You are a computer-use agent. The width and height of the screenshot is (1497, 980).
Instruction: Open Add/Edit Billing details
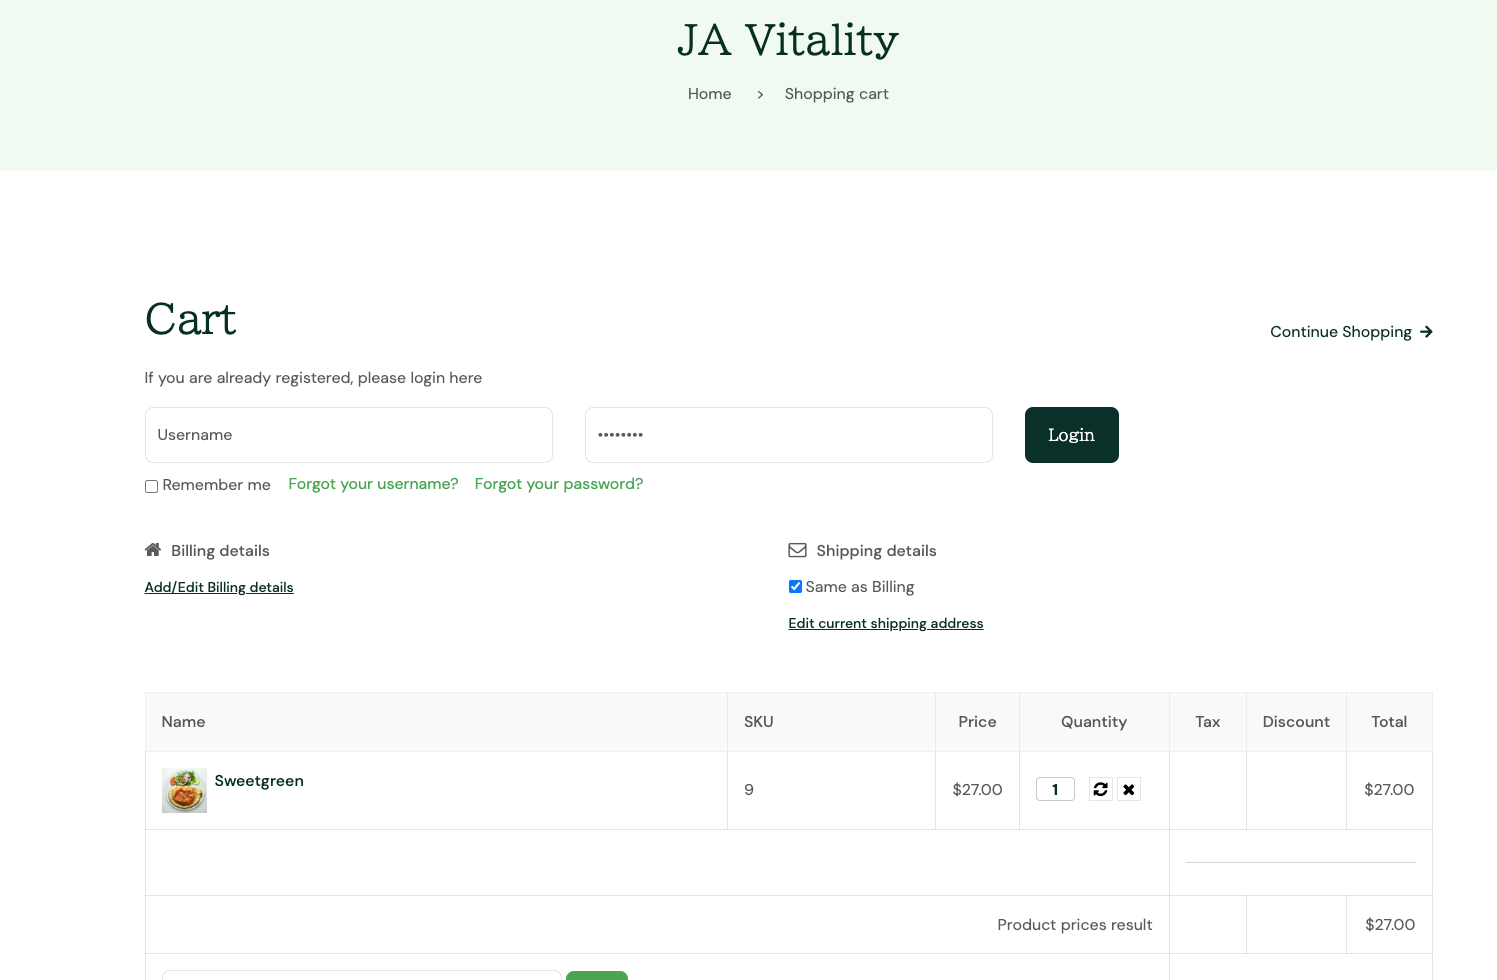[219, 587]
